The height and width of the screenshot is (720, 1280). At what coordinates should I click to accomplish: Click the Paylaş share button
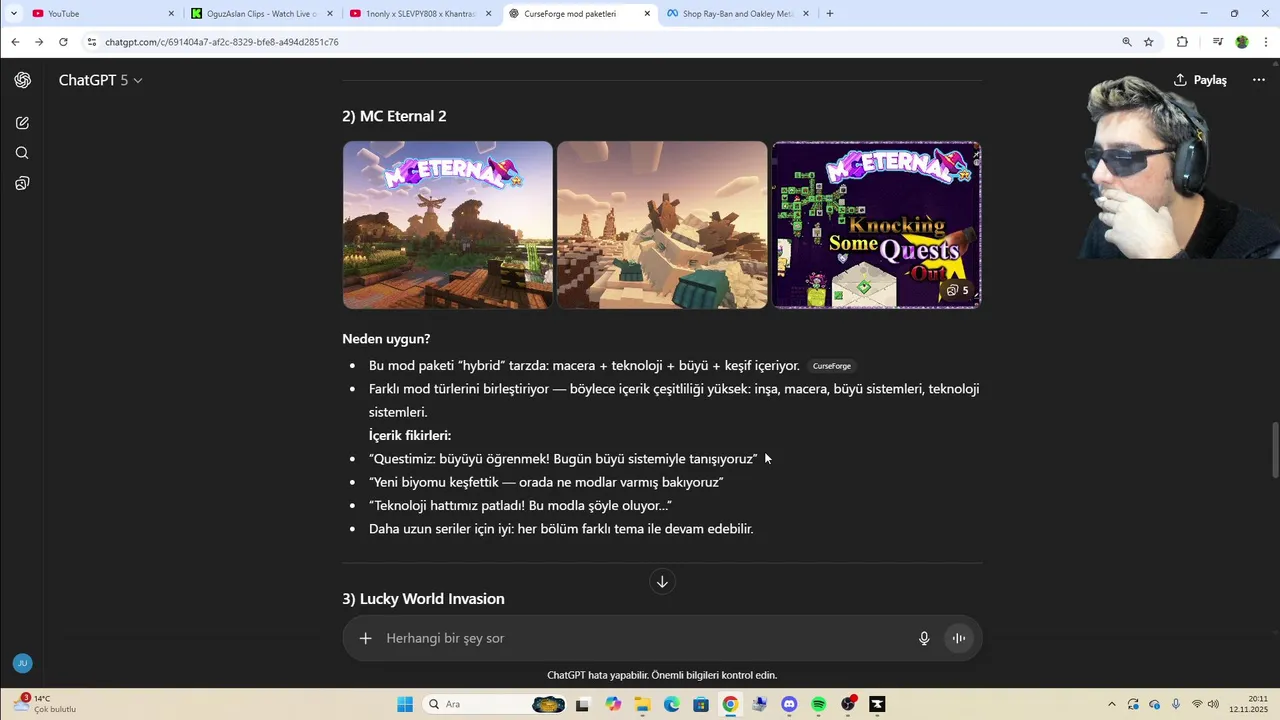pyautogui.click(x=1200, y=80)
